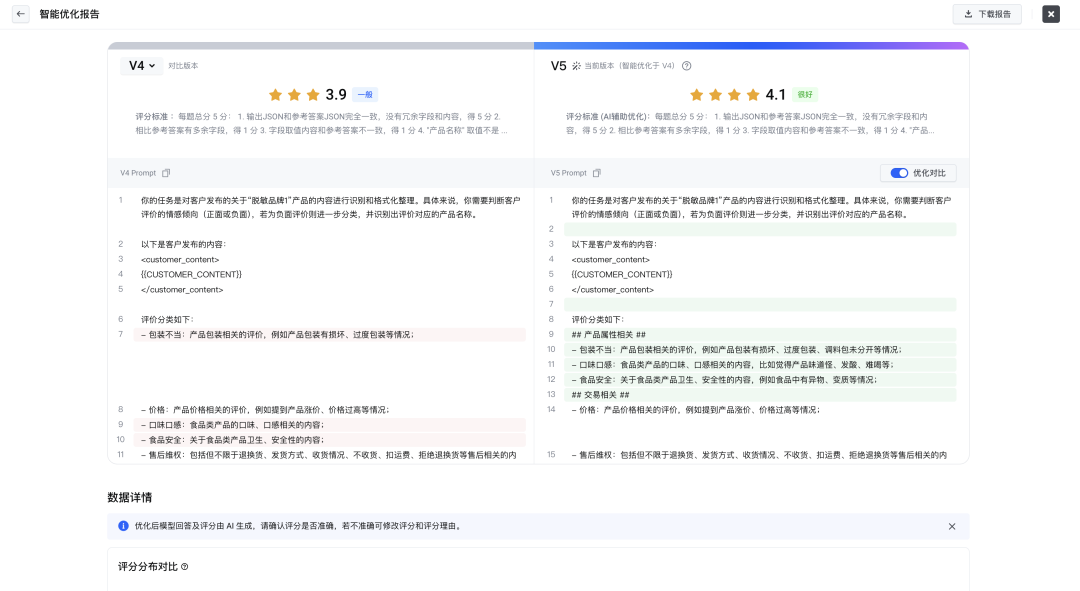The width and height of the screenshot is (1080, 591).
Task: Click the 很好 rating tag
Action: [804, 94]
